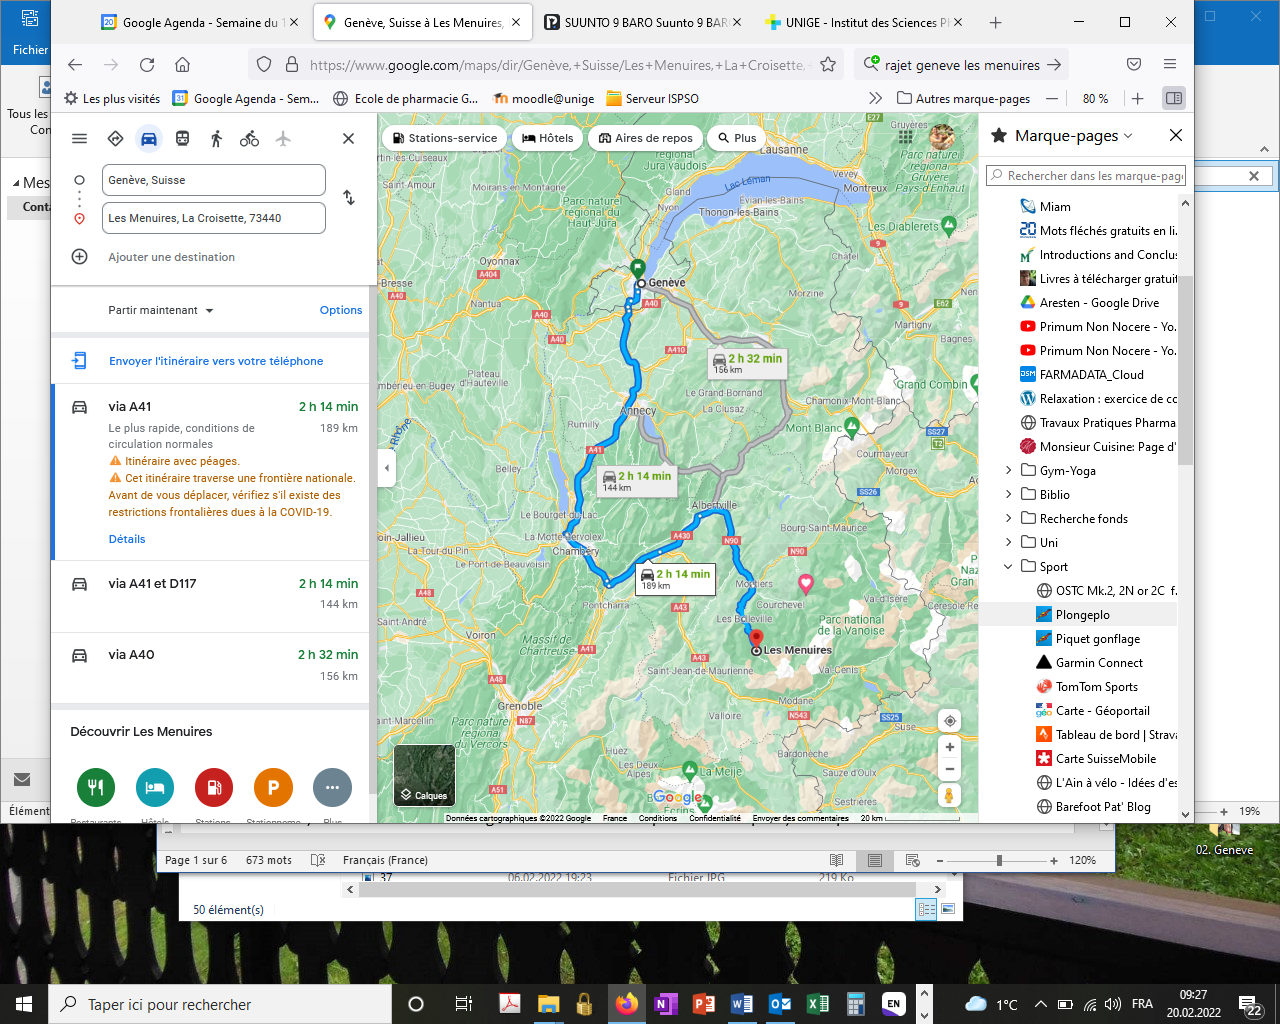The width and height of the screenshot is (1280, 1024).
Task: Open route Options link
Action: pyautogui.click(x=341, y=310)
